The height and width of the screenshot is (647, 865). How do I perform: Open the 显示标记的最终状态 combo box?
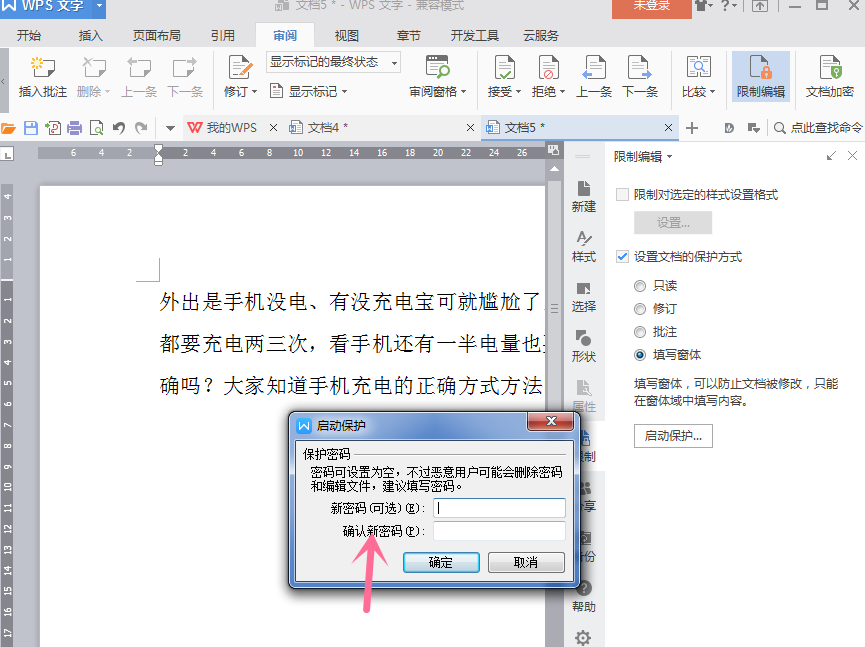pos(333,62)
